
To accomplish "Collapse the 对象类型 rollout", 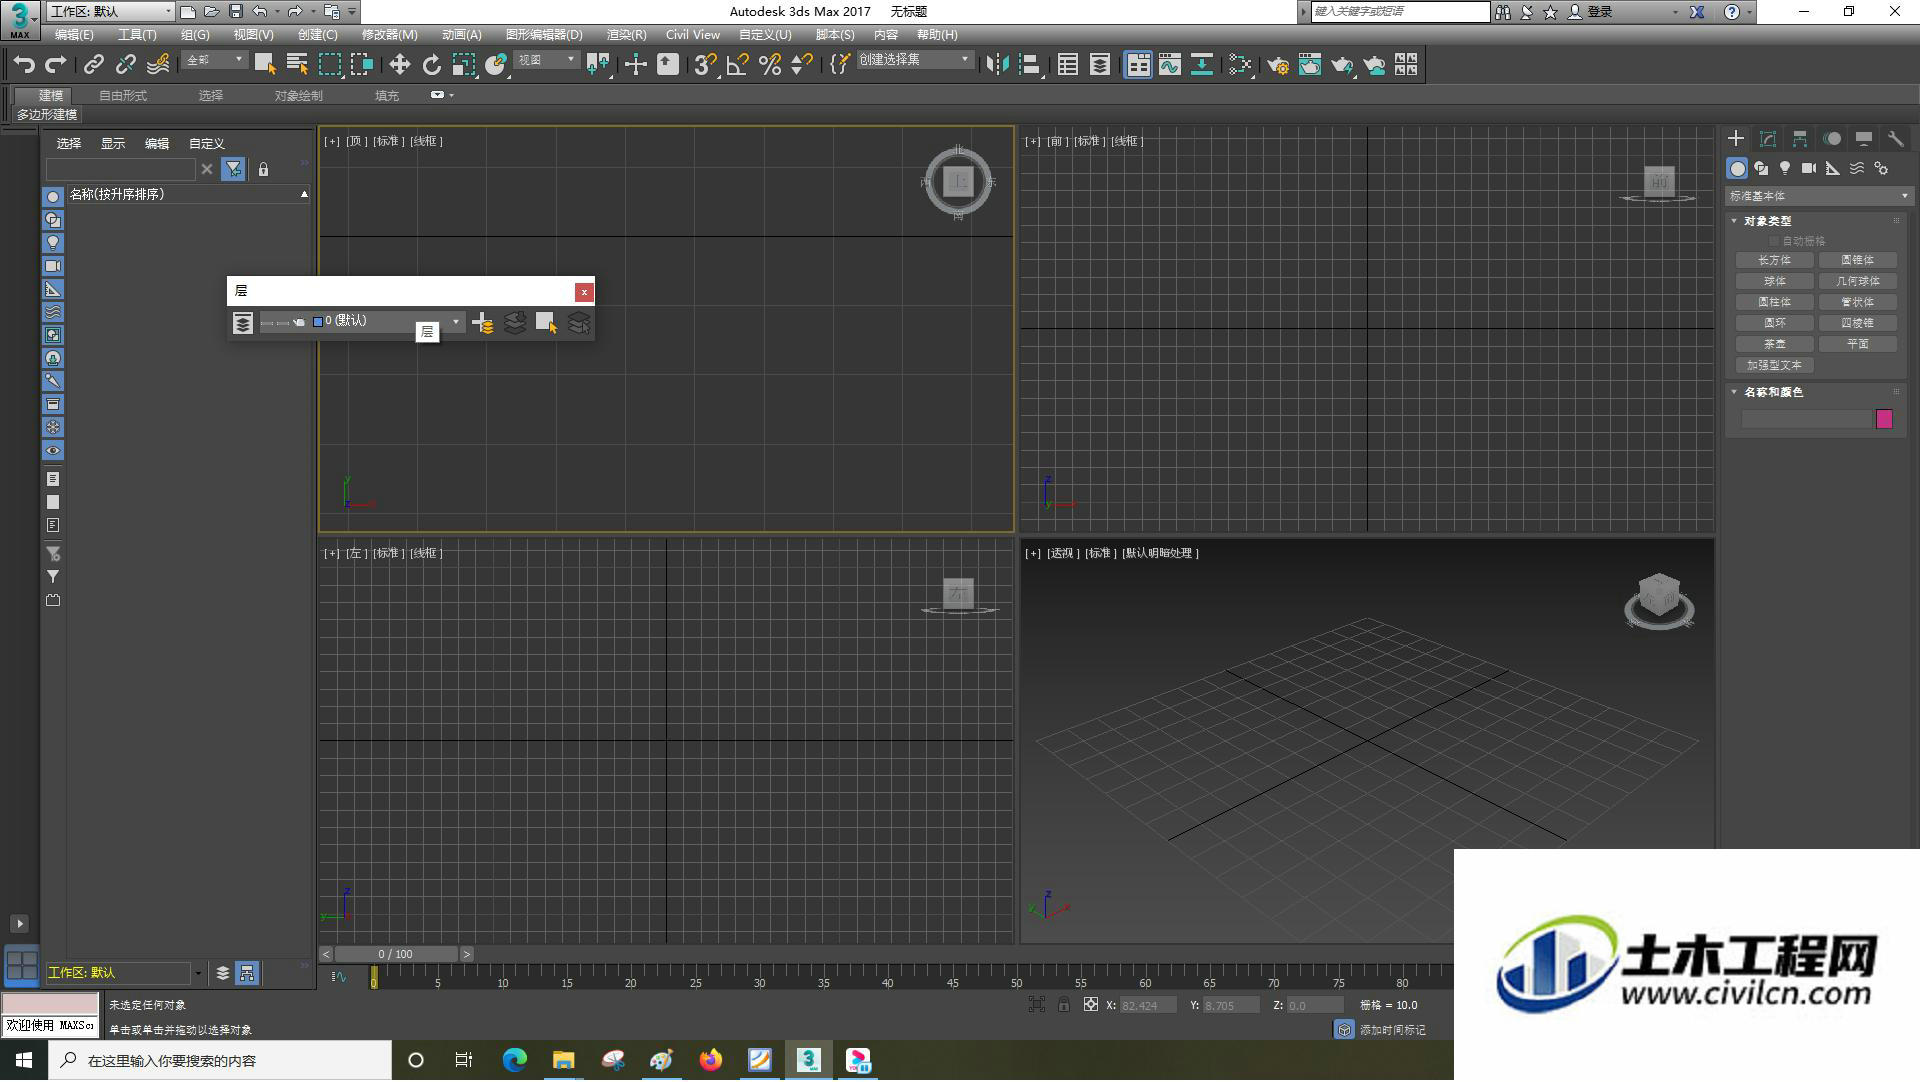I will click(1767, 221).
